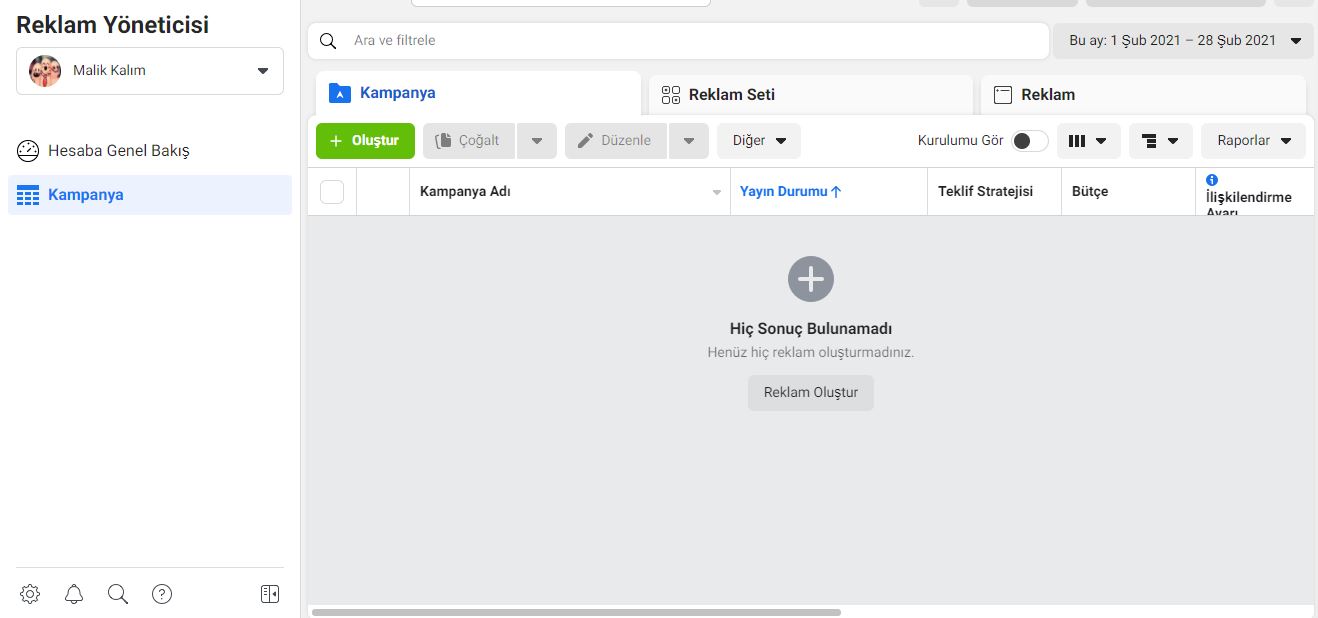Click the Malik Kalım profile picture
Viewport: 1318px width, 618px height.
tap(45, 71)
